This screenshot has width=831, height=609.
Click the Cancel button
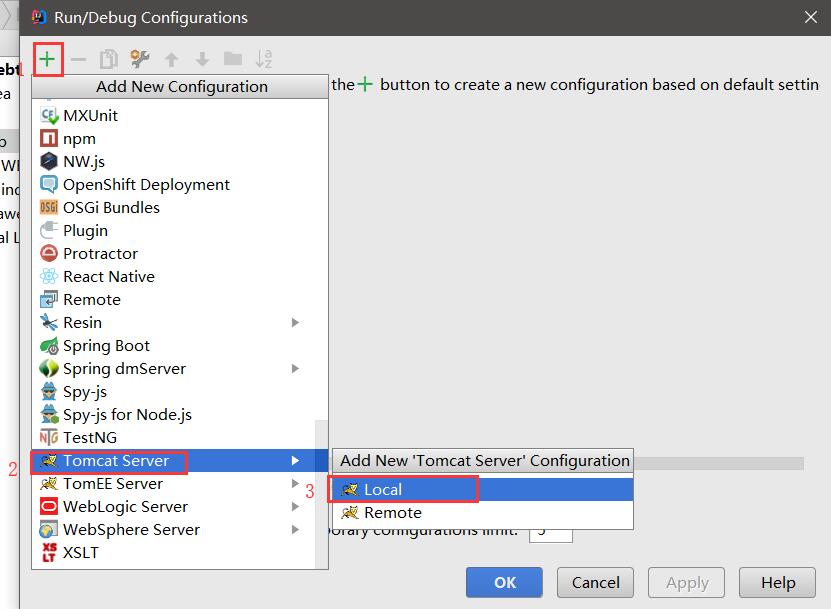coord(595,582)
